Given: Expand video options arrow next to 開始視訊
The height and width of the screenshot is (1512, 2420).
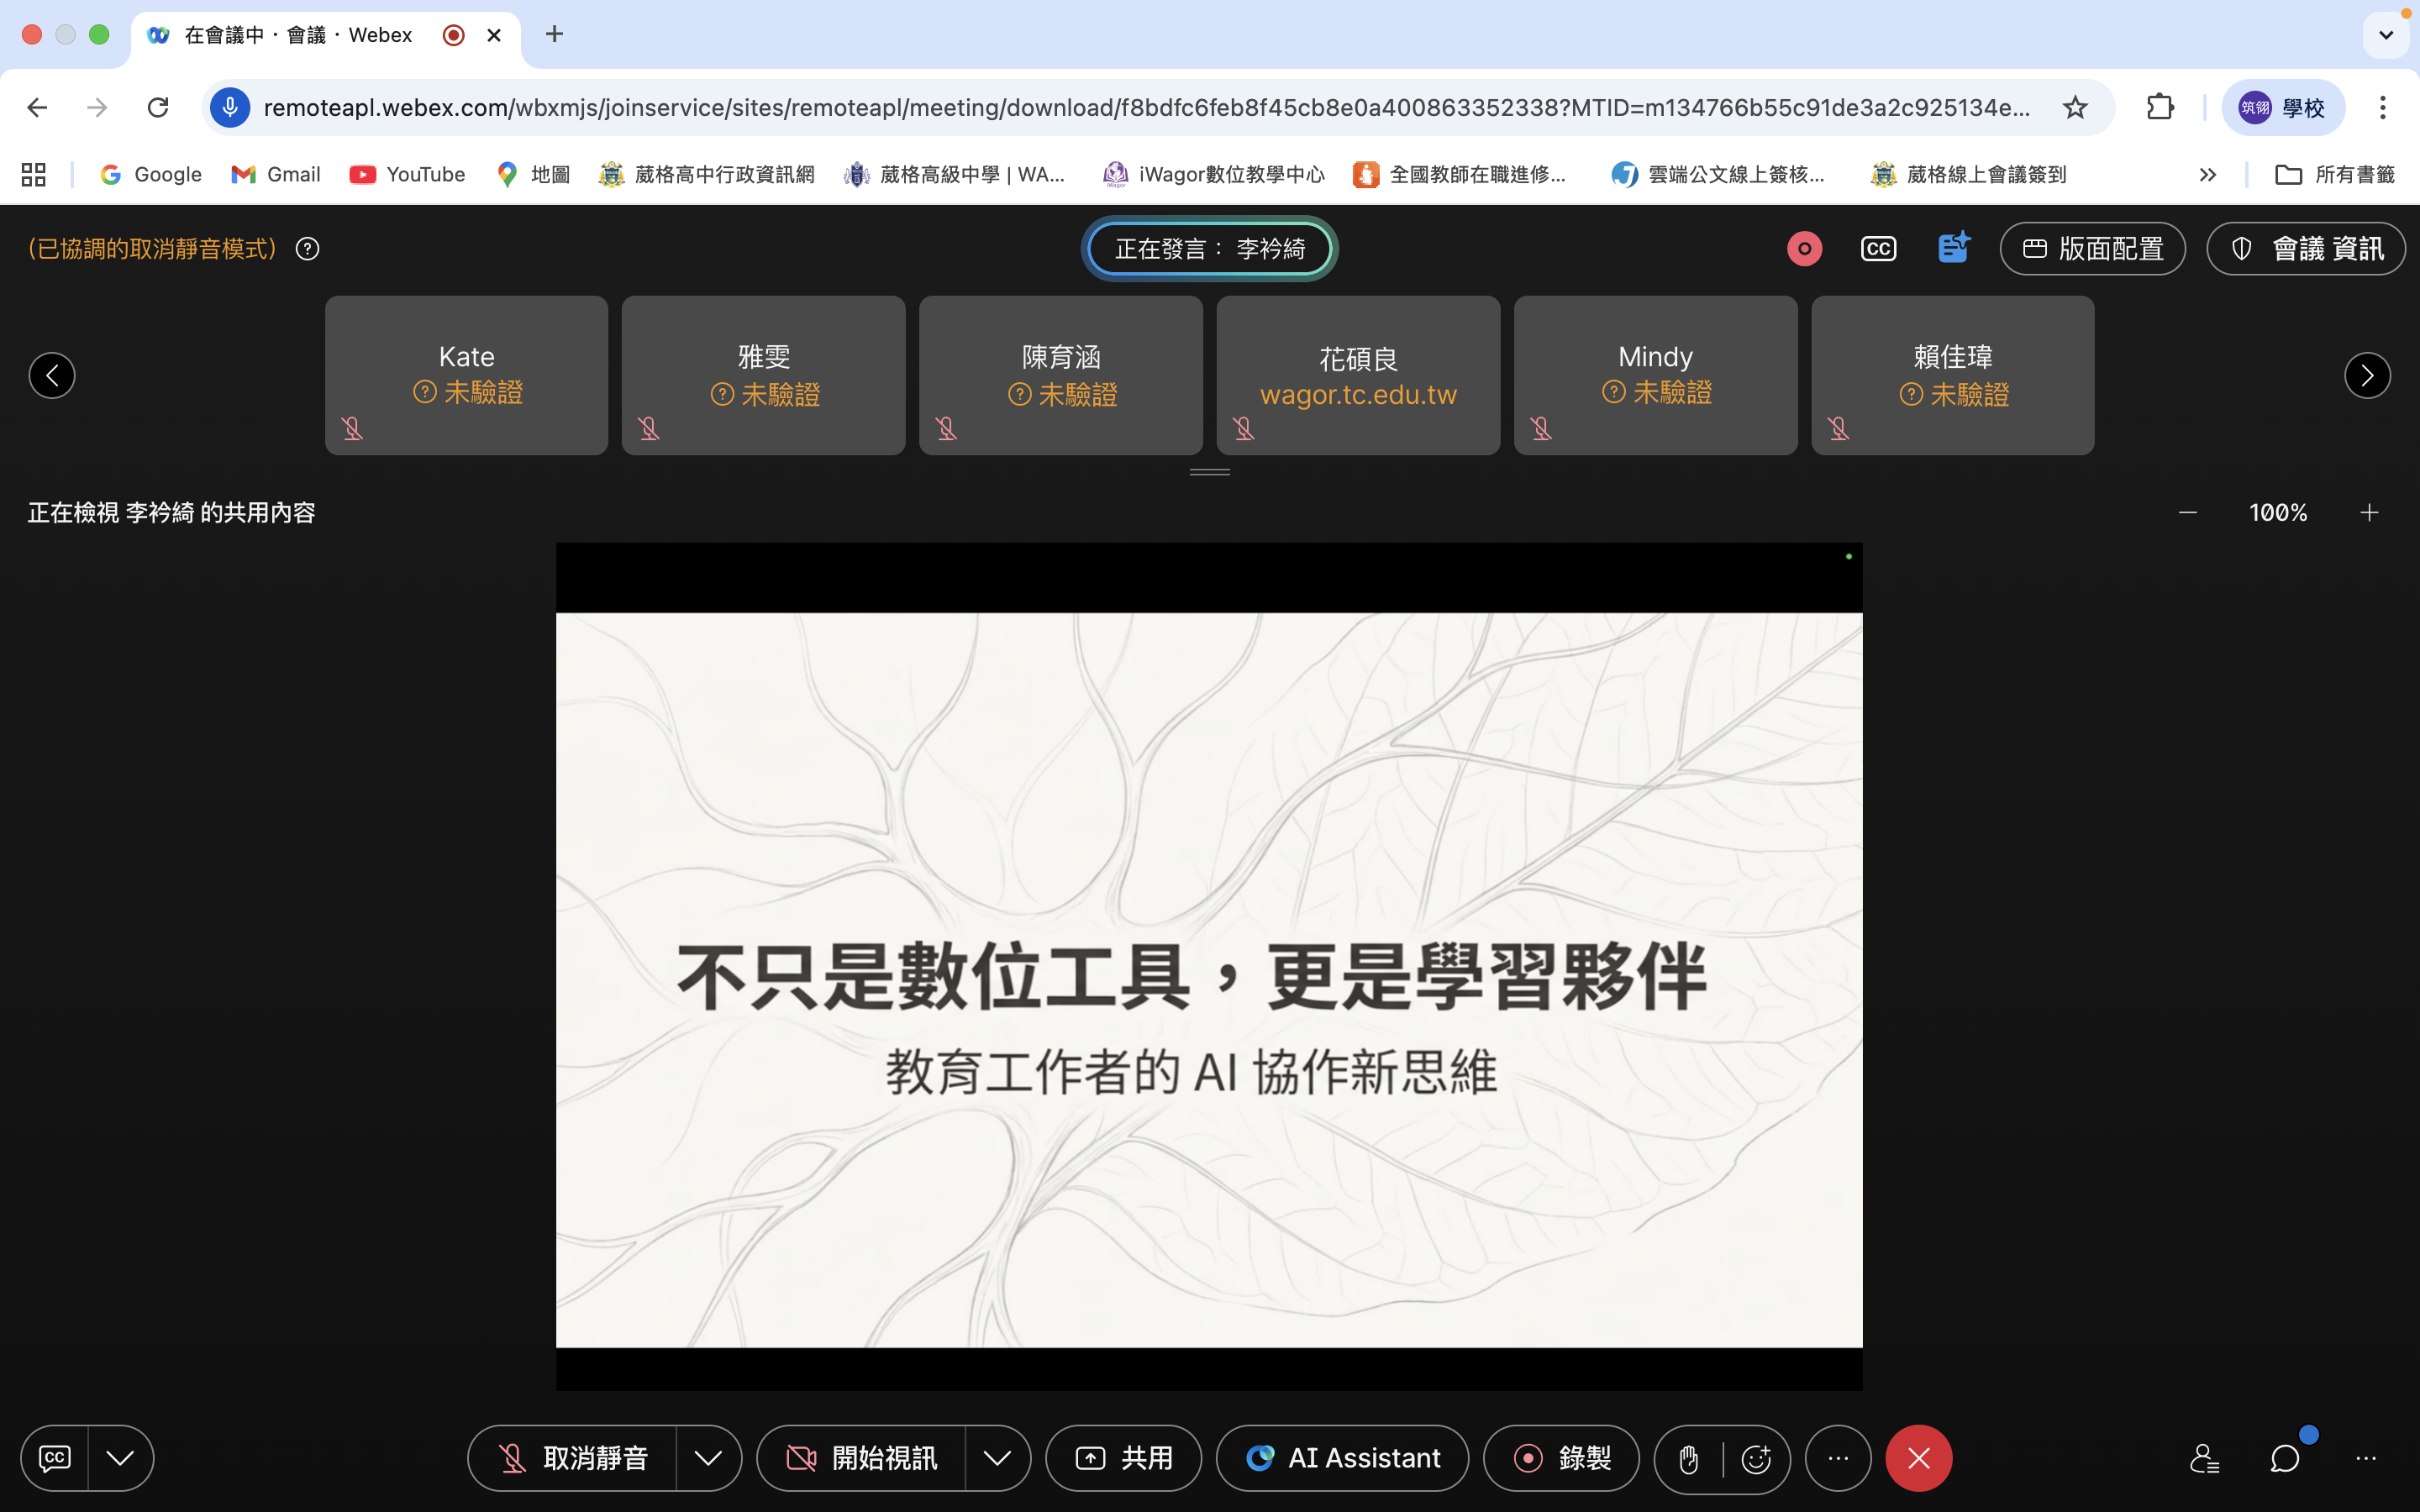Looking at the screenshot, I should click(997, 1459).
